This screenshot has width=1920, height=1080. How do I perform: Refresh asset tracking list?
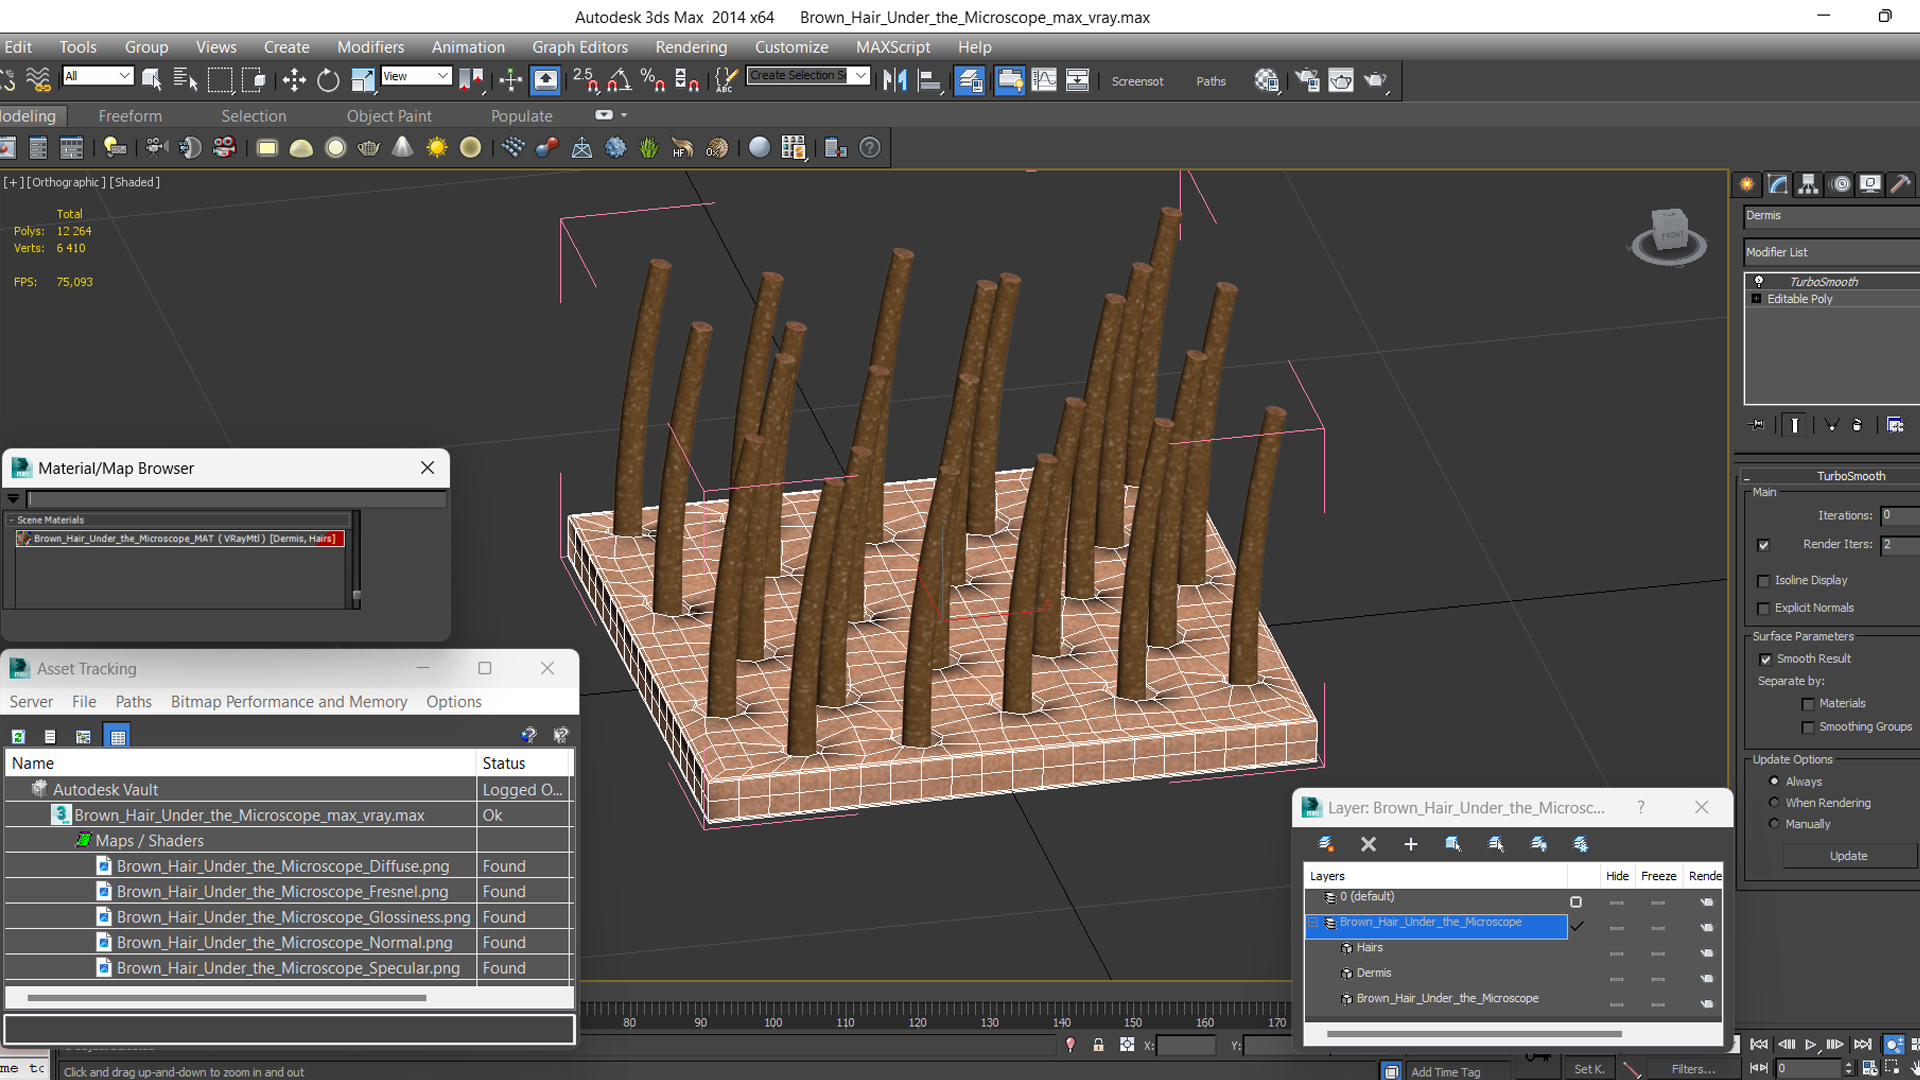(x=18, y=737)
